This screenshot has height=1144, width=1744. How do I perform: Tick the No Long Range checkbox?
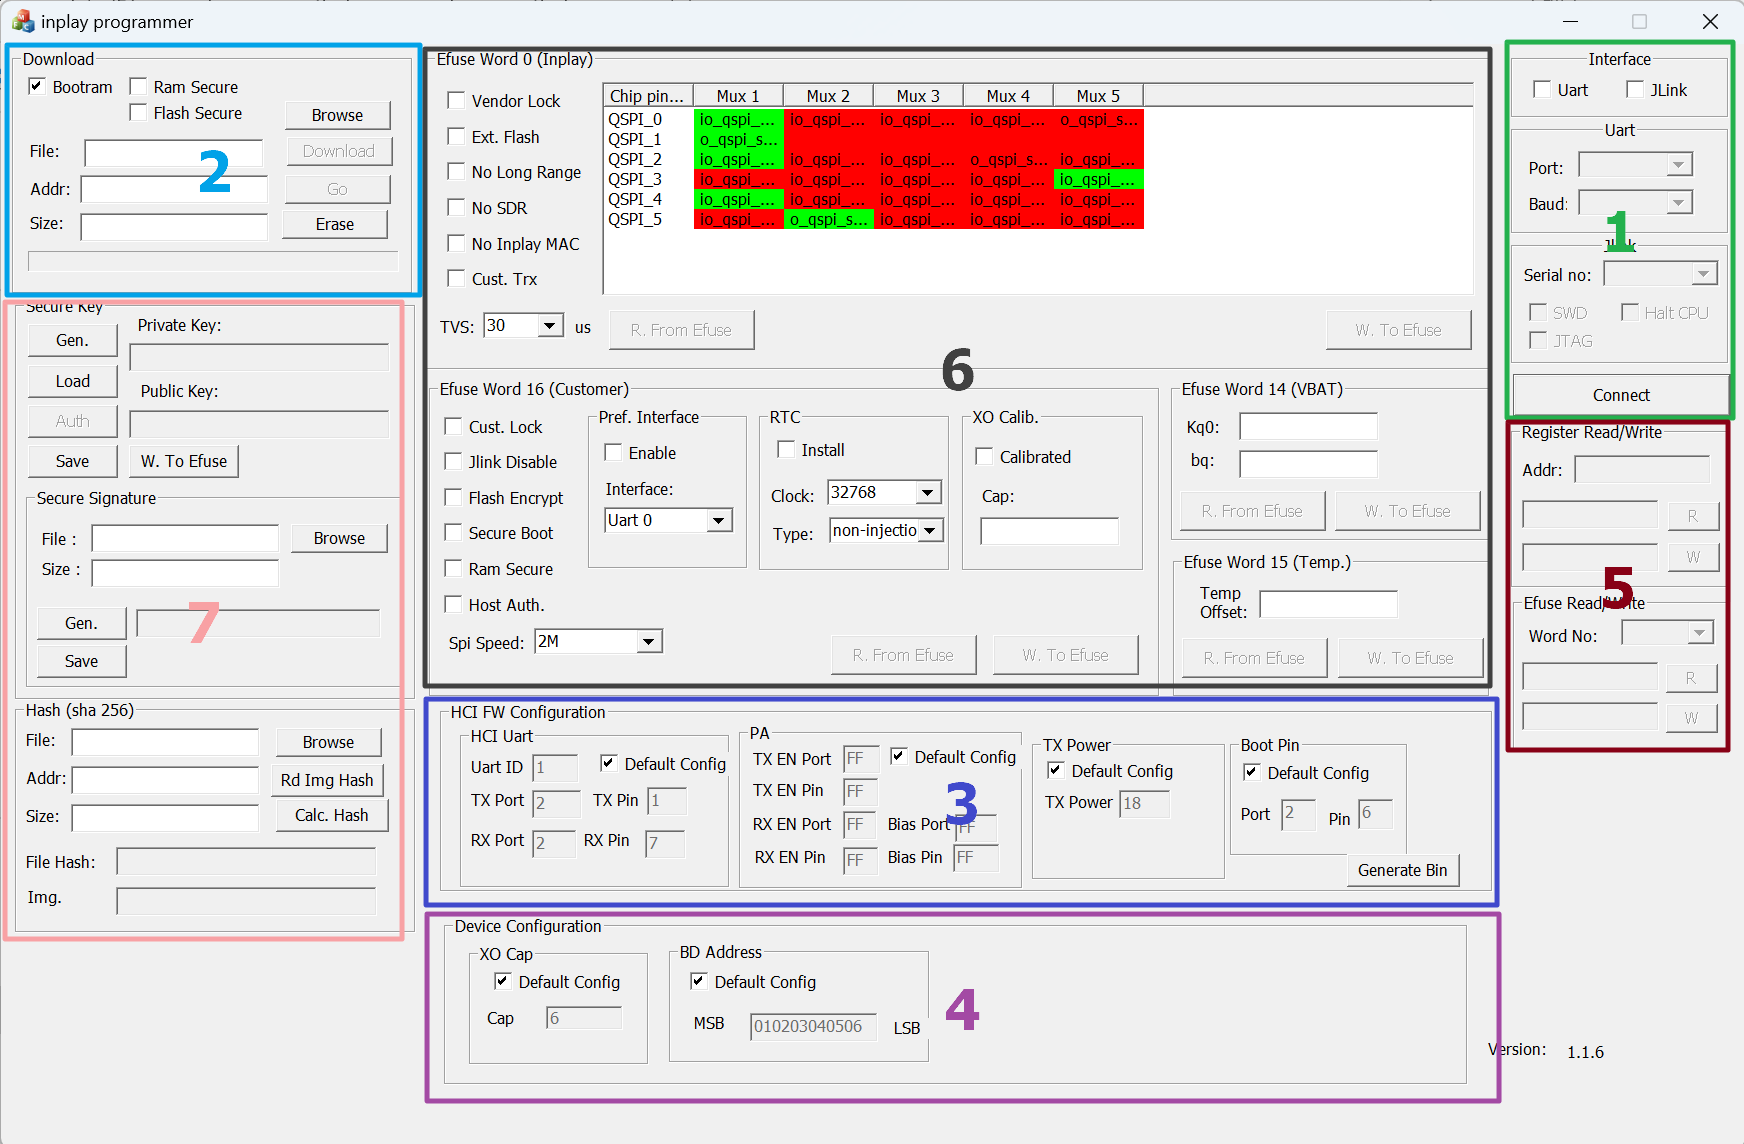click(456, 171)
